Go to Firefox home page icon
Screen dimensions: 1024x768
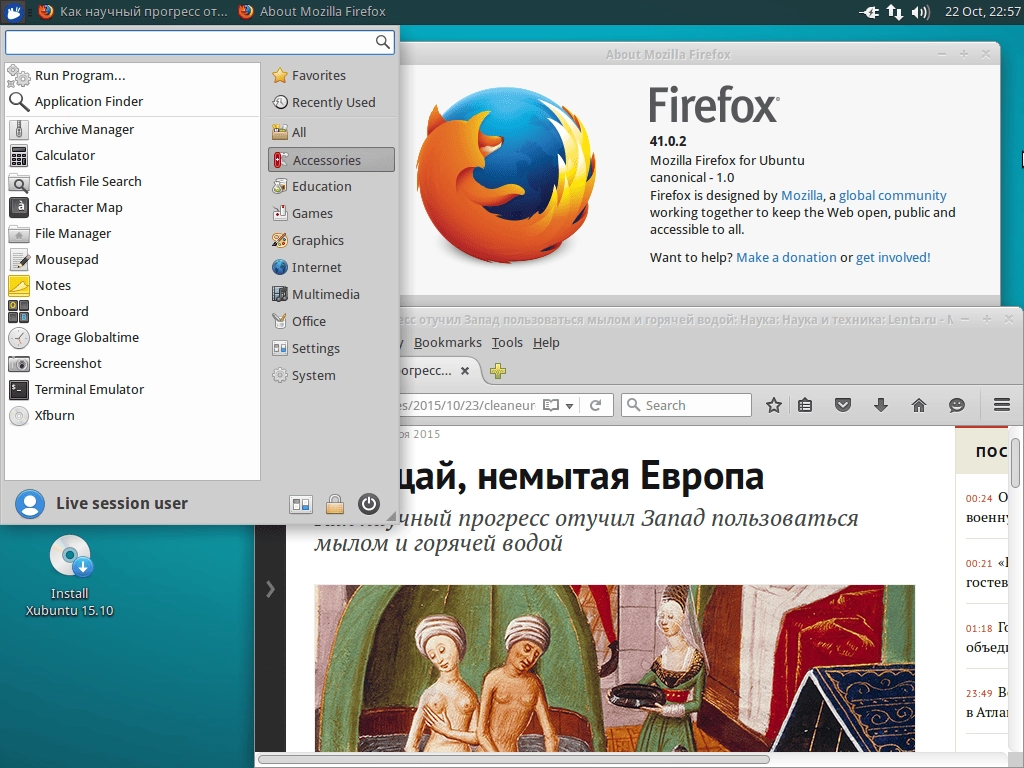919,406
